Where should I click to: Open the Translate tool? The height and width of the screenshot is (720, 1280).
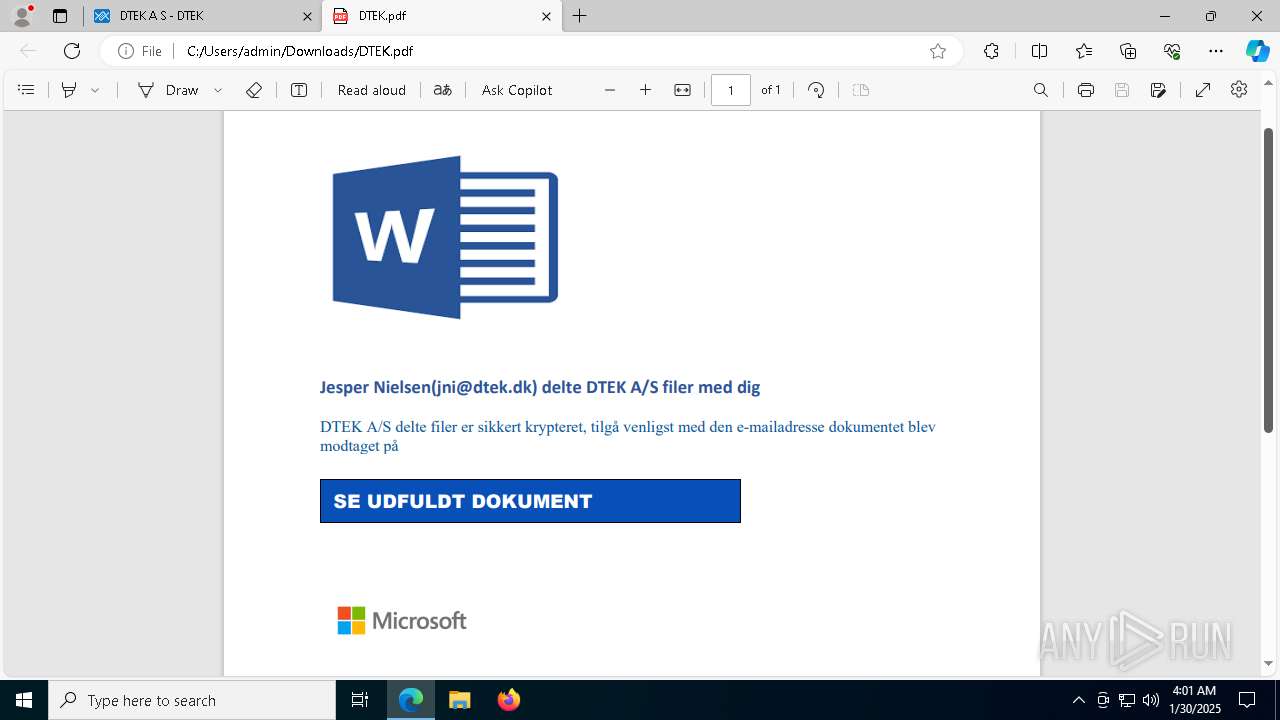point(443,90)
